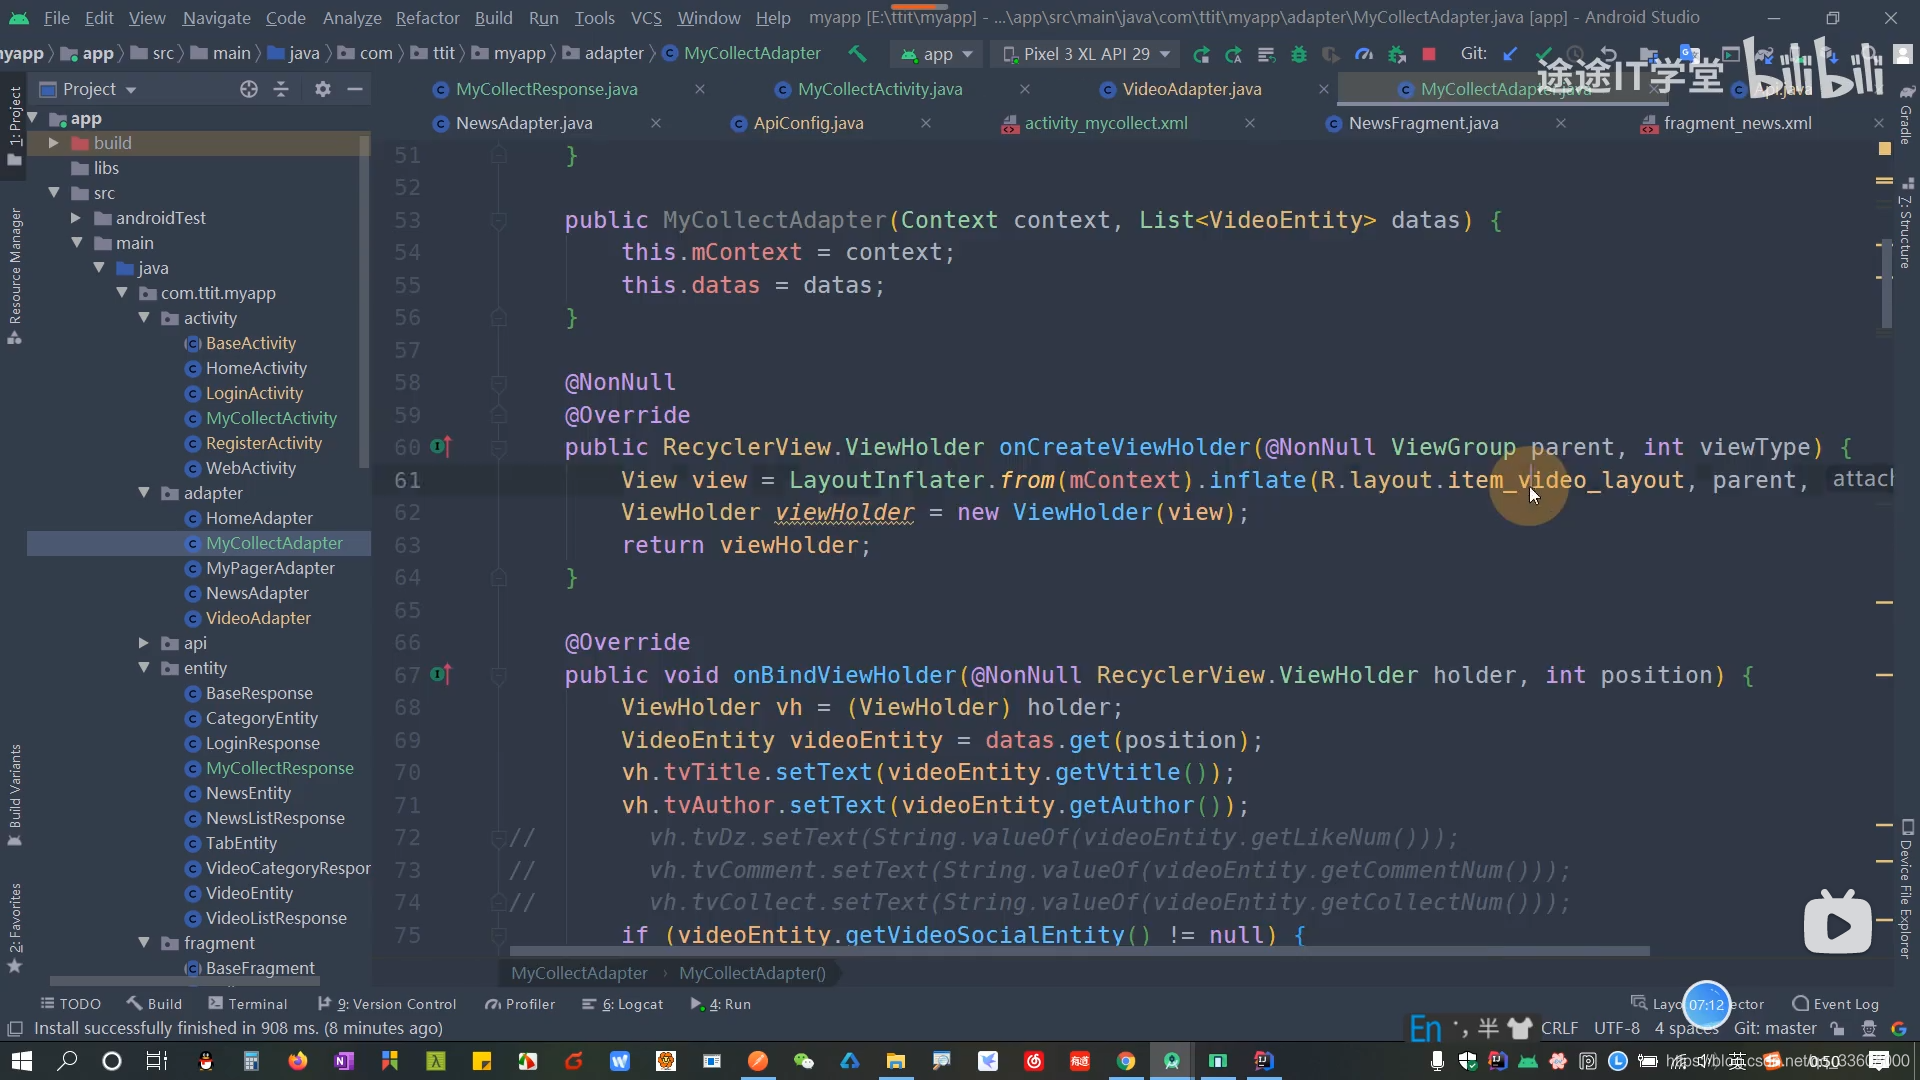Run app with restart activity icon
The image size is (1920, 1080).
tap(1201, 54)
